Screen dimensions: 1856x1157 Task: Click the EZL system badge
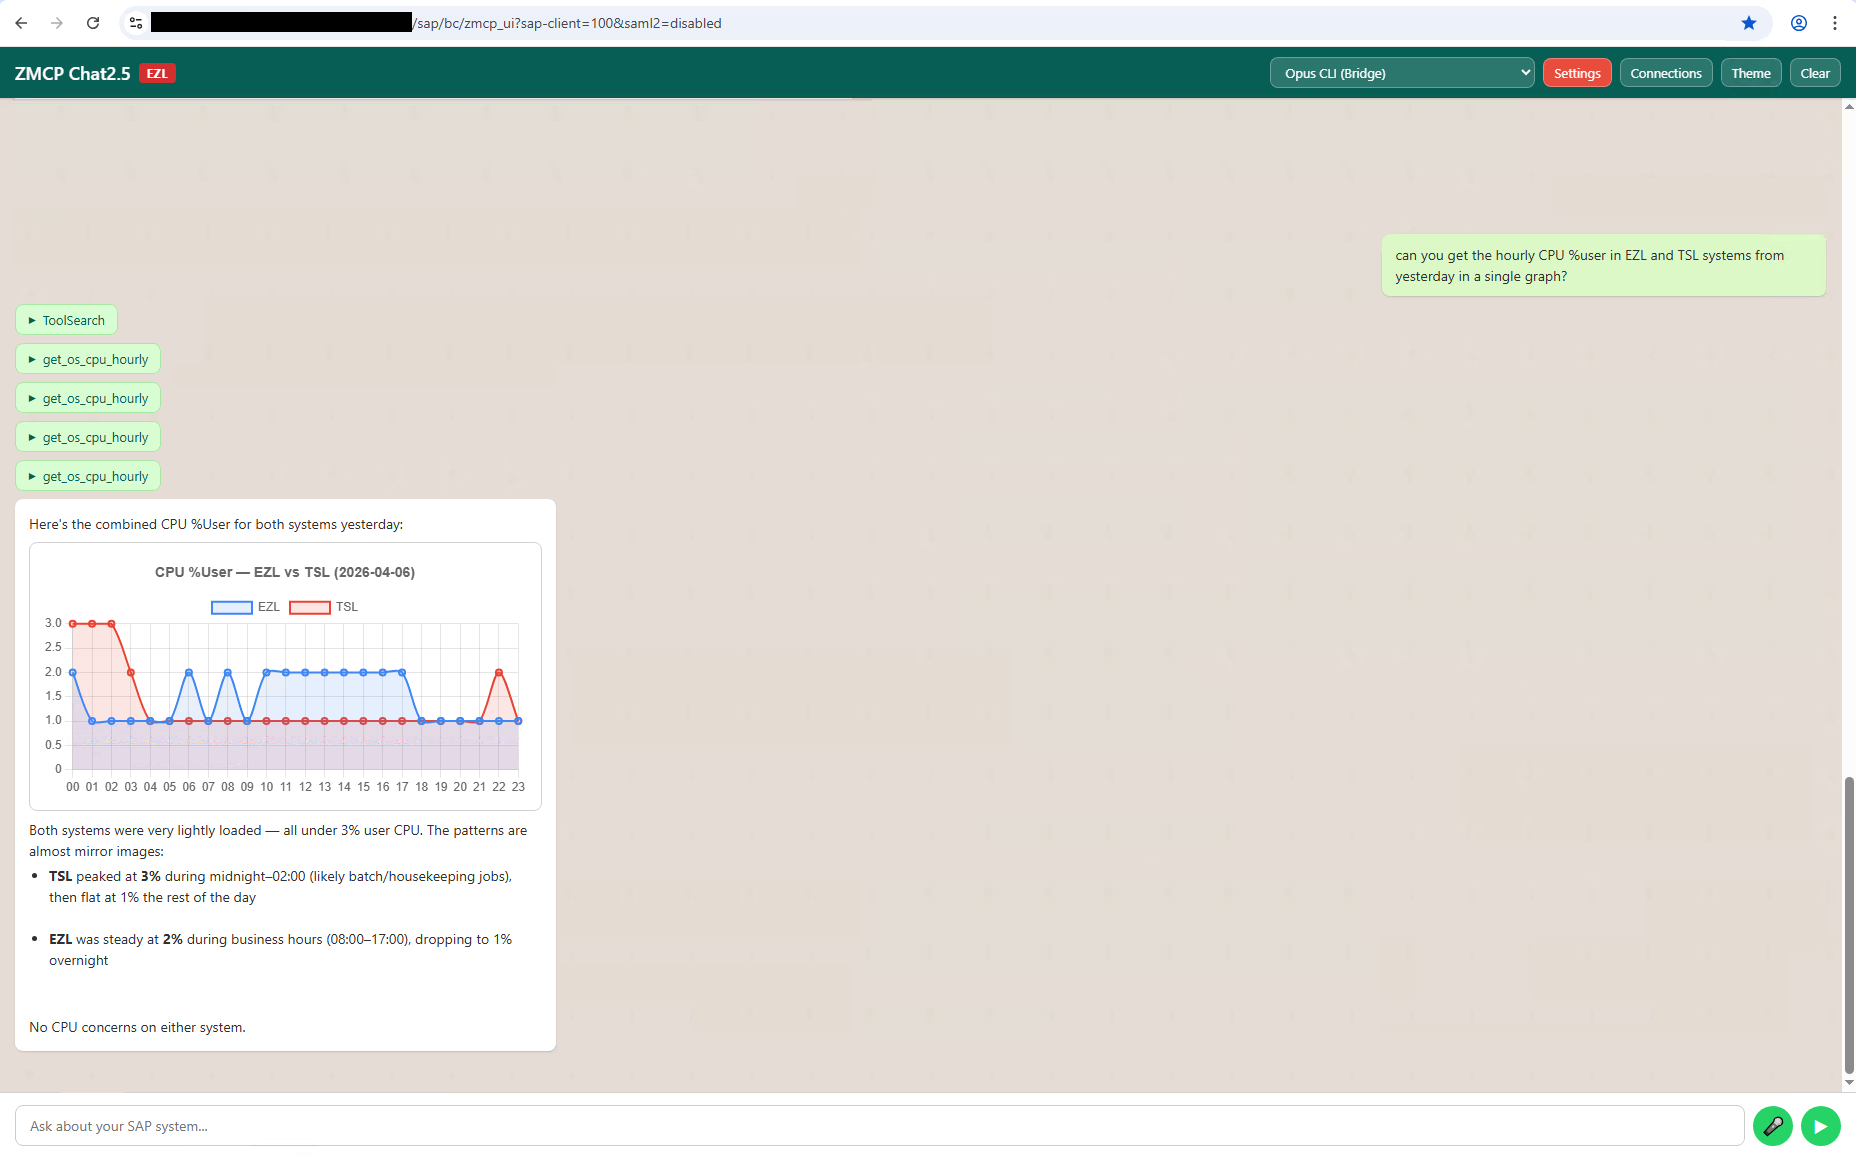pyautogui.click(x=157, y=73)
